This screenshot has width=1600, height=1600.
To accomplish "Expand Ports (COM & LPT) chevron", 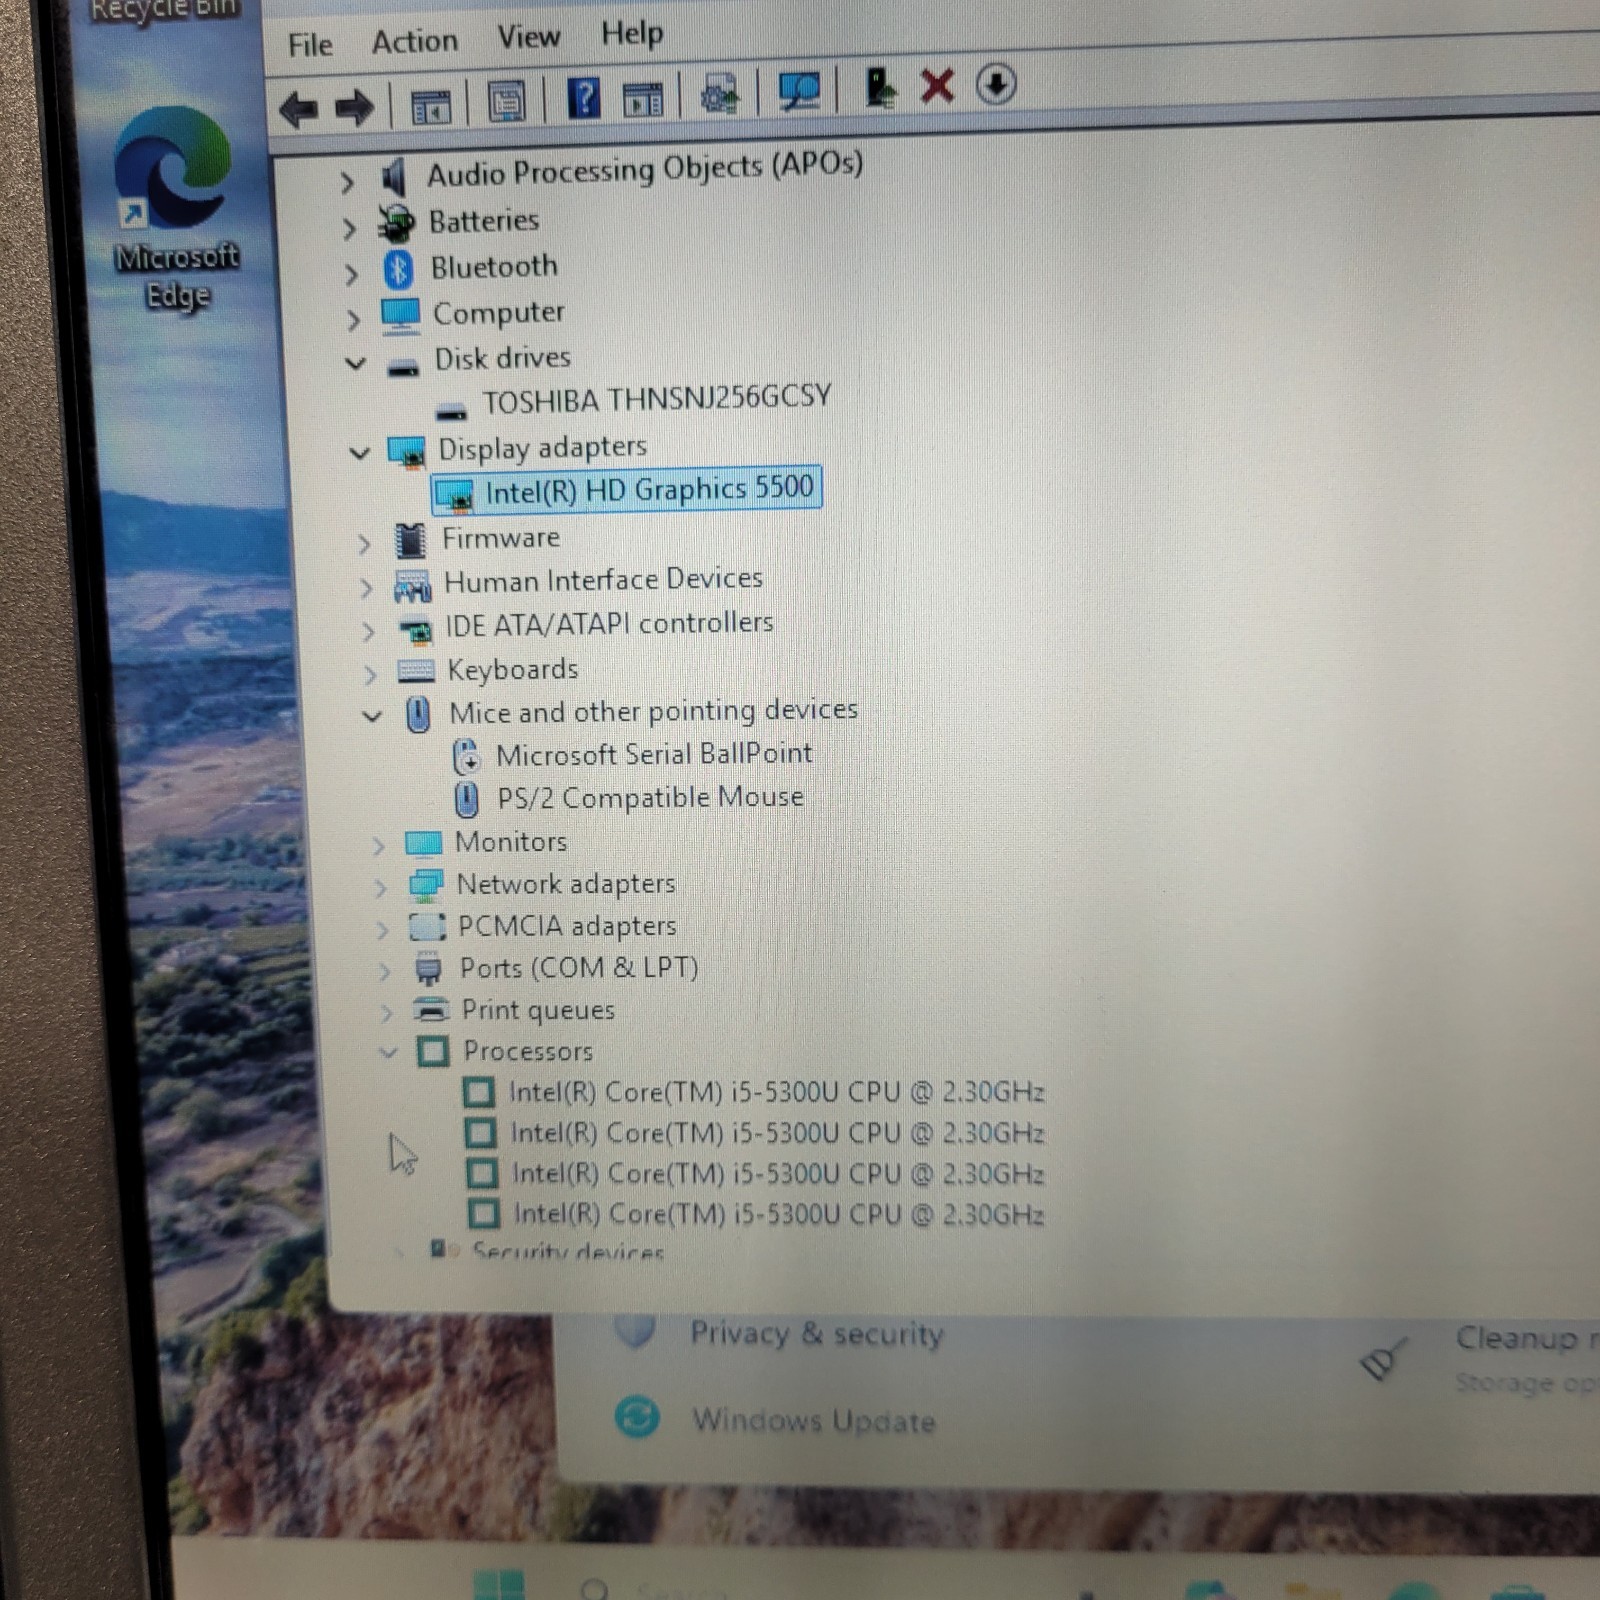I will coord(384,971).
